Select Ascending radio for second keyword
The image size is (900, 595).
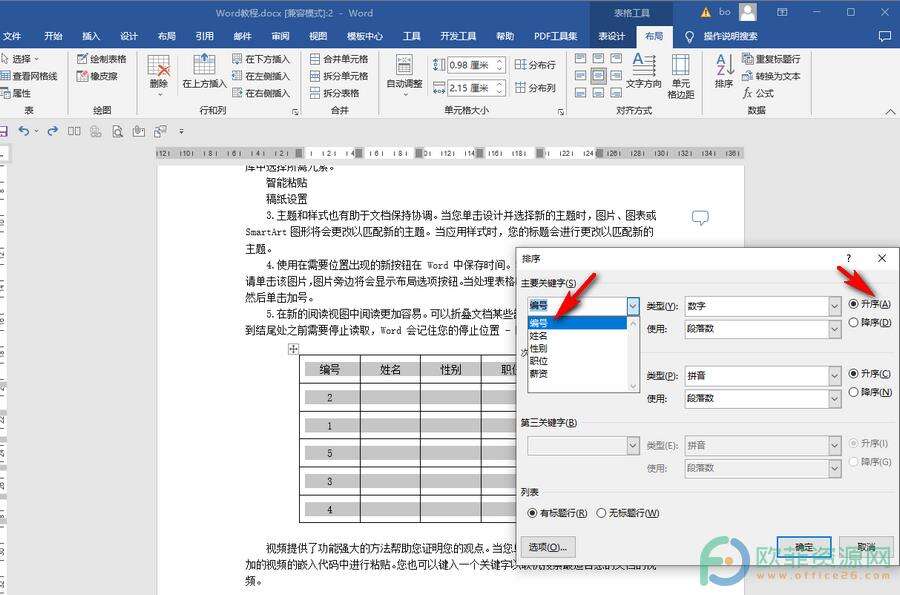click(854, 374)
